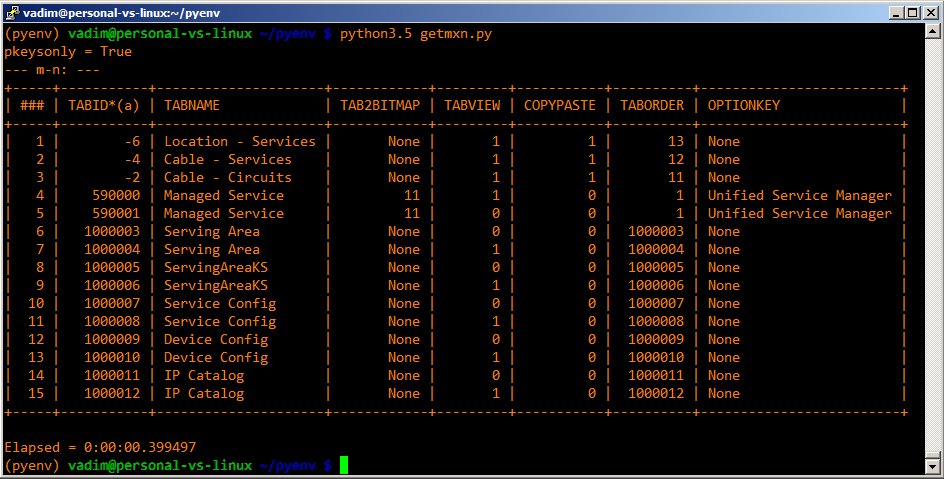Click the 'pkeysonly = True' output line
The height and width of the screenshot is (479, 944).
(x=68, y=51)
